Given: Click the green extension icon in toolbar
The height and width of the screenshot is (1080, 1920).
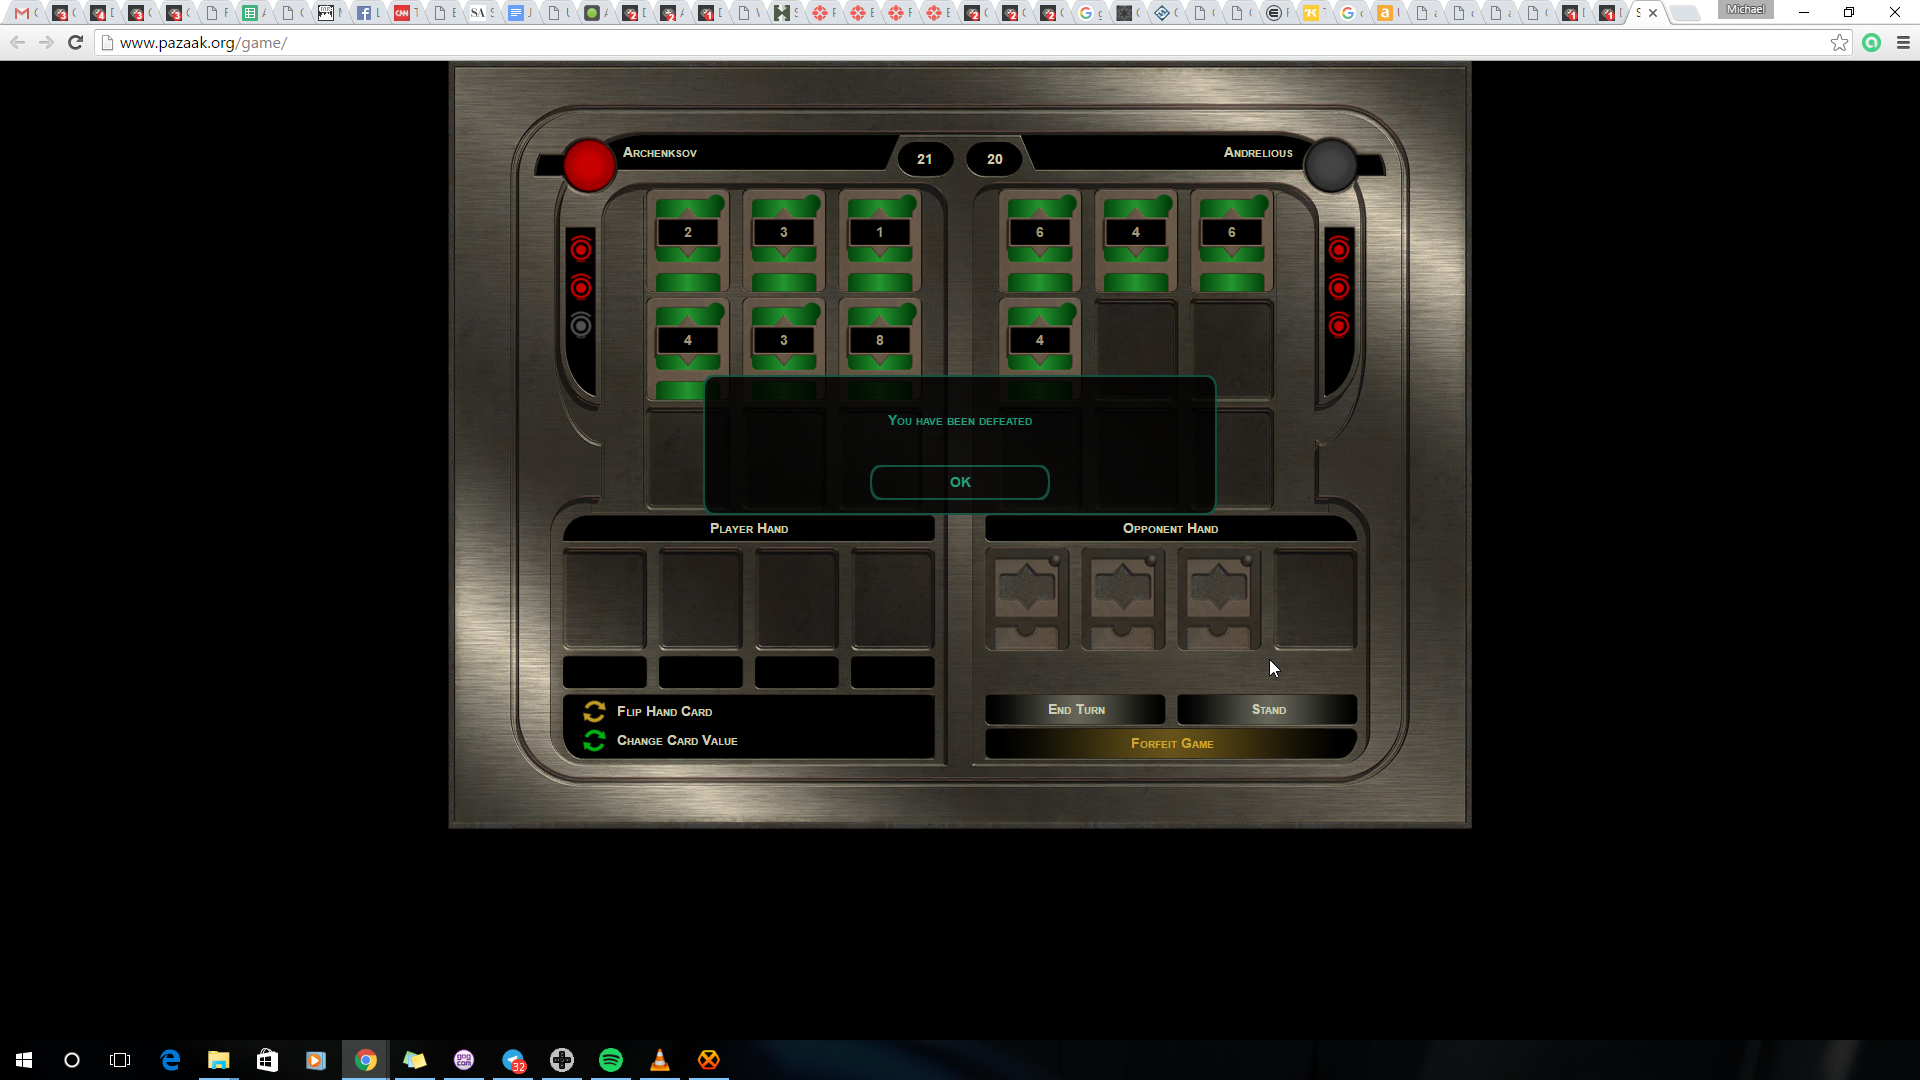Looking at the screenshot, I should pos(1871,42).
